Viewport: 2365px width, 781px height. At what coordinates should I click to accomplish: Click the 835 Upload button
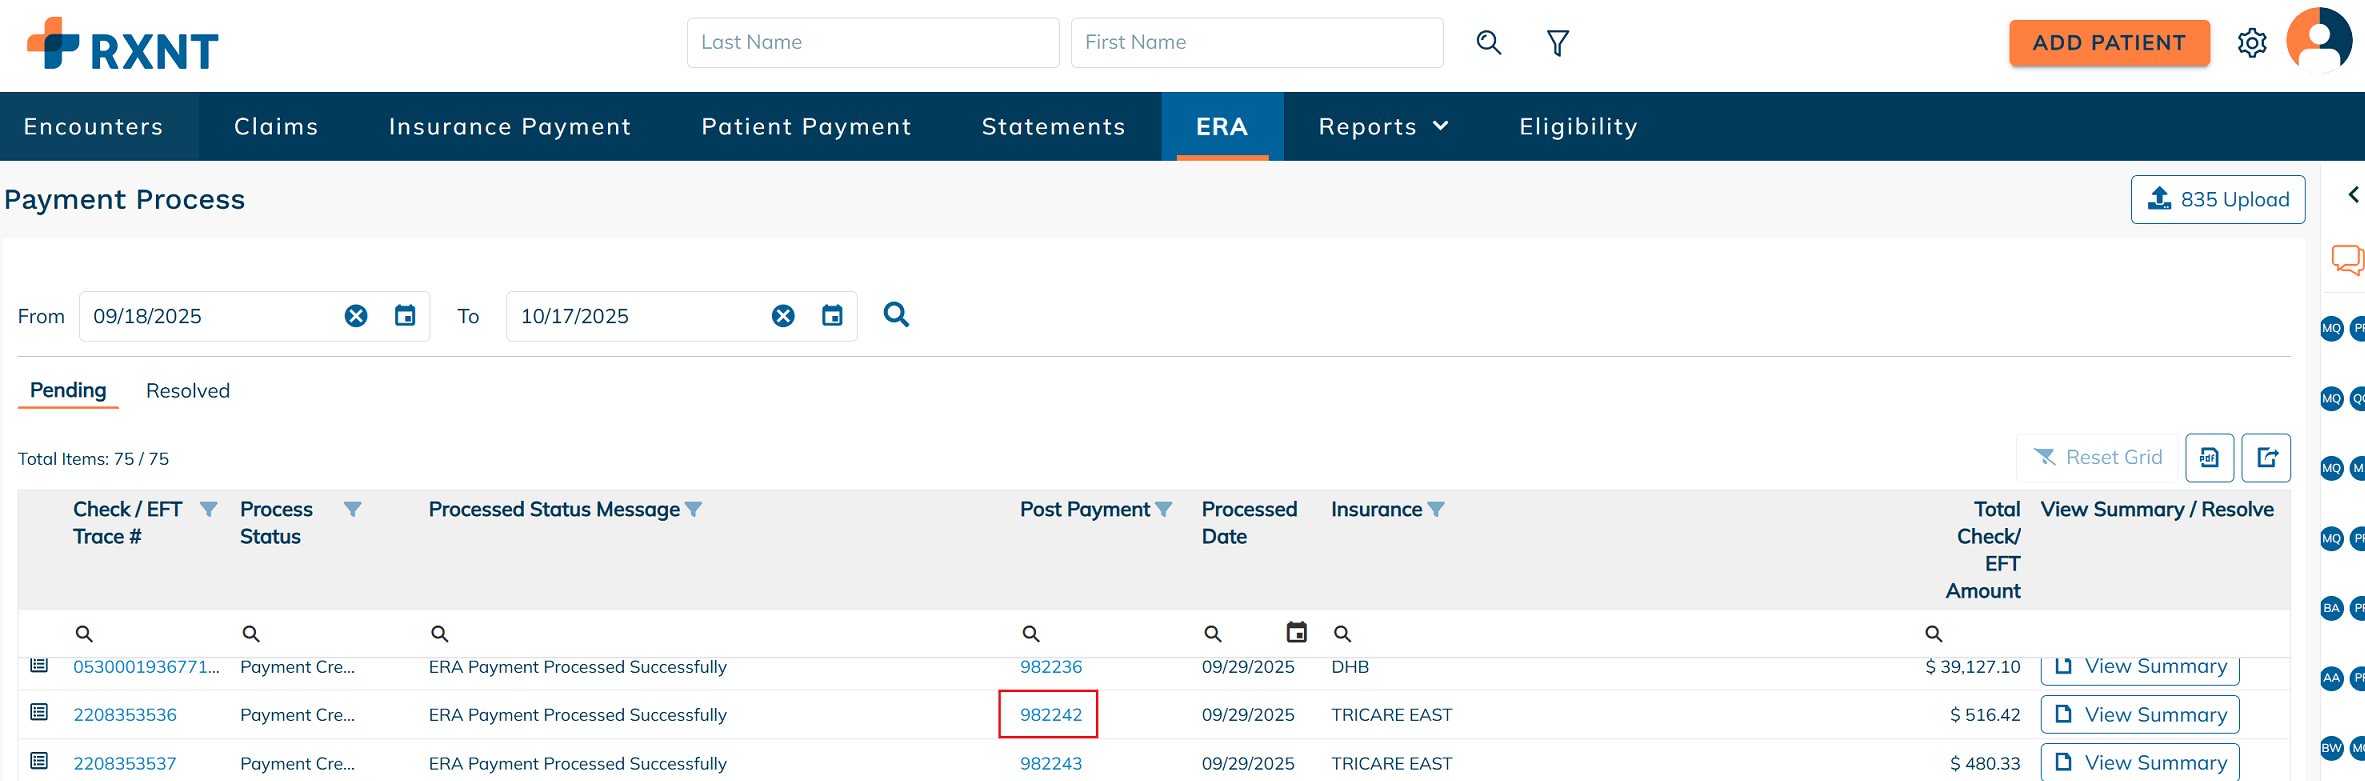pos(2217,200)
